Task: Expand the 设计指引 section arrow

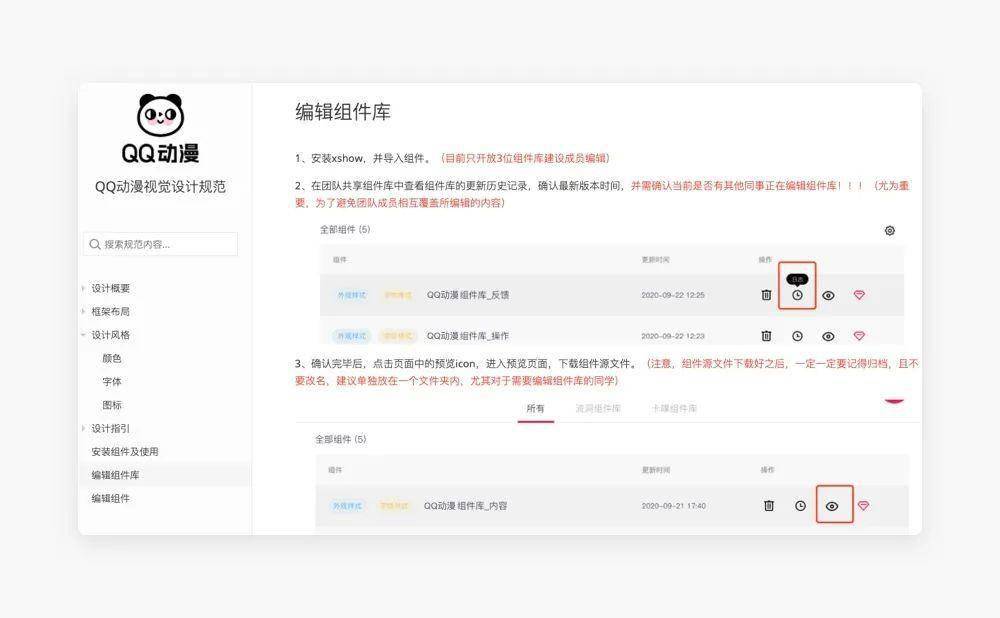Action: 84,428
